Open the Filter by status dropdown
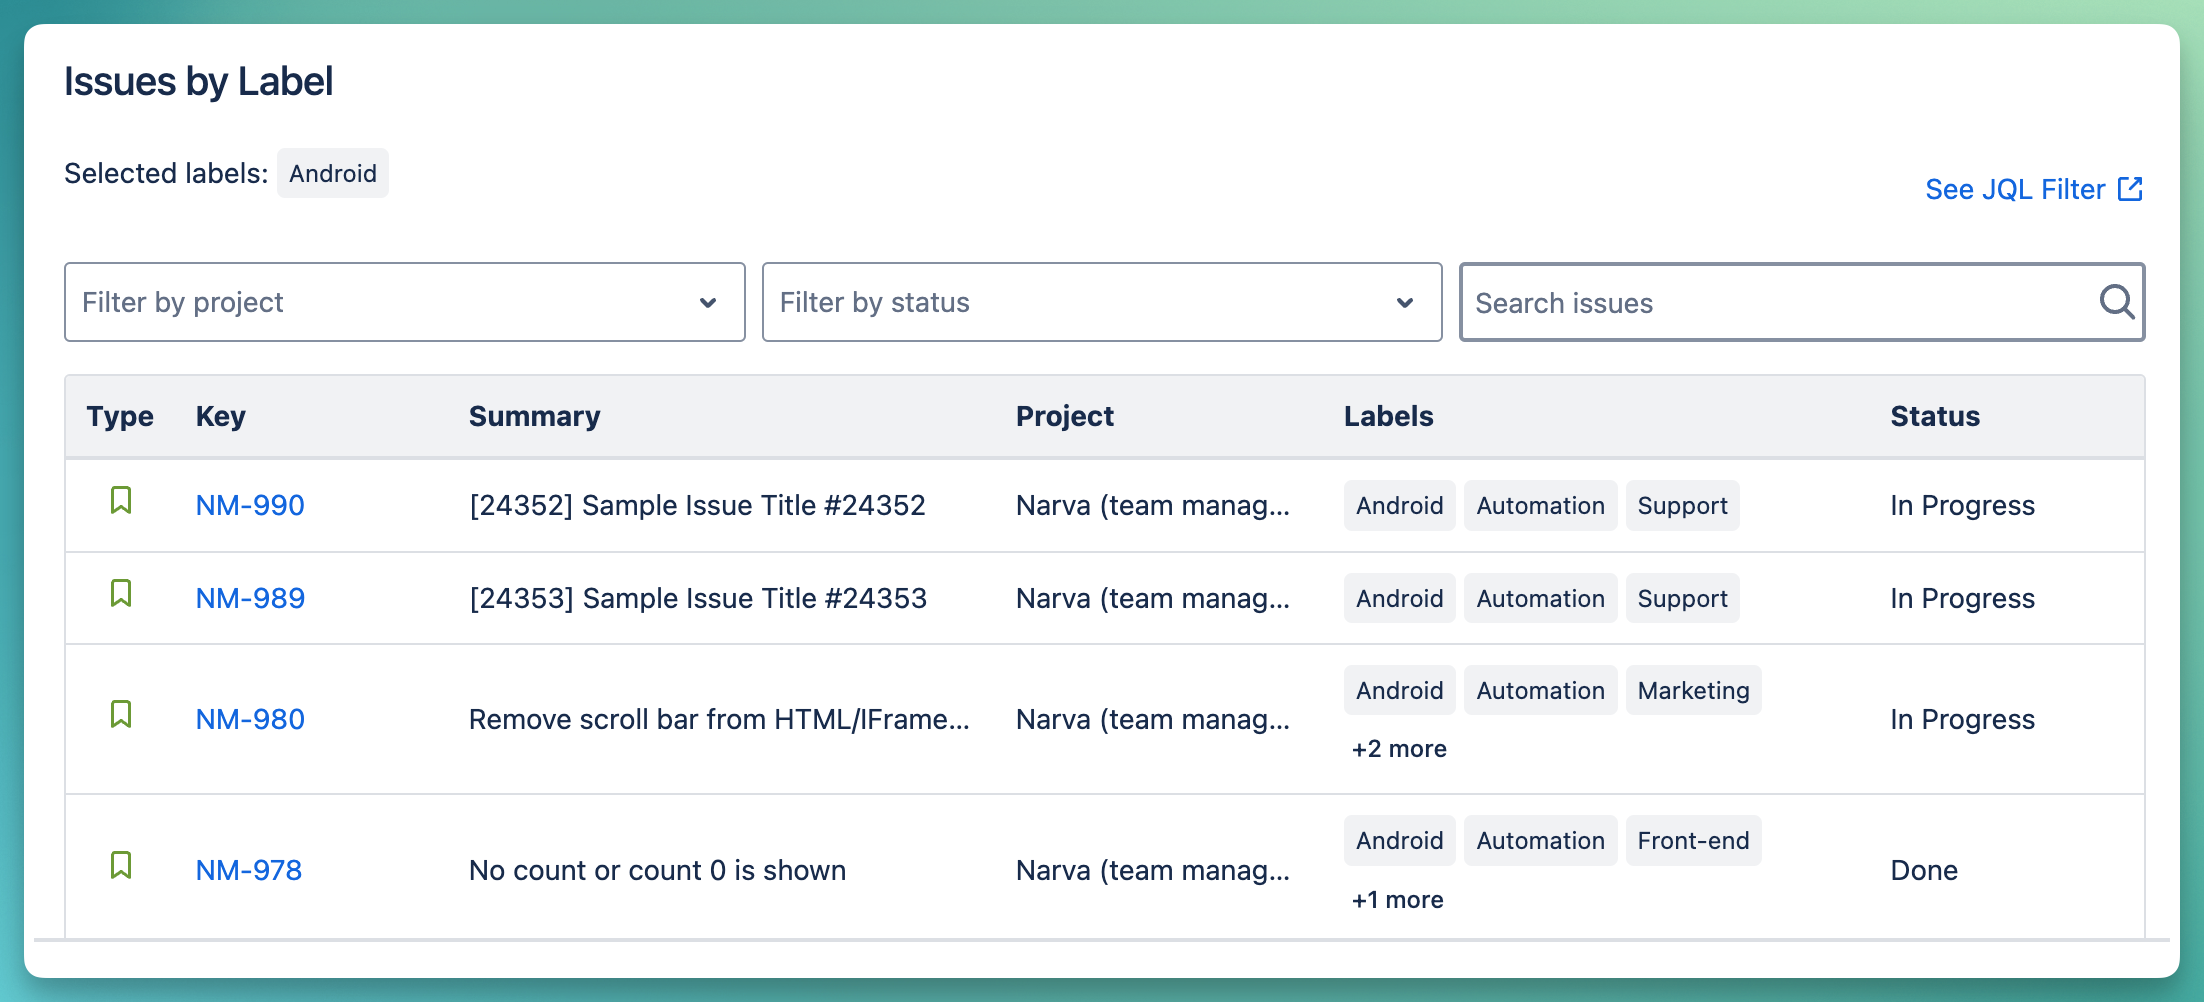Screen dimensions: 2204x1002 tap(1101, 302)
